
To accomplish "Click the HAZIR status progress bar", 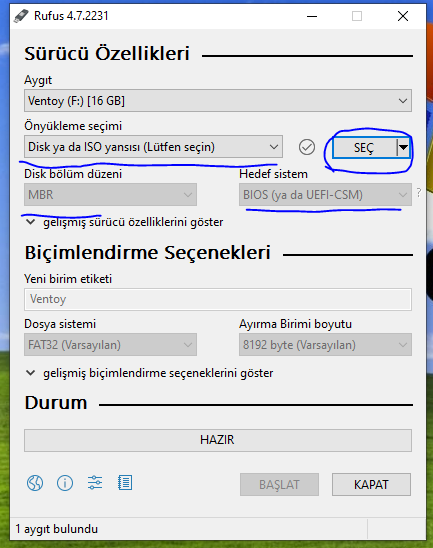I will (218, 440).
